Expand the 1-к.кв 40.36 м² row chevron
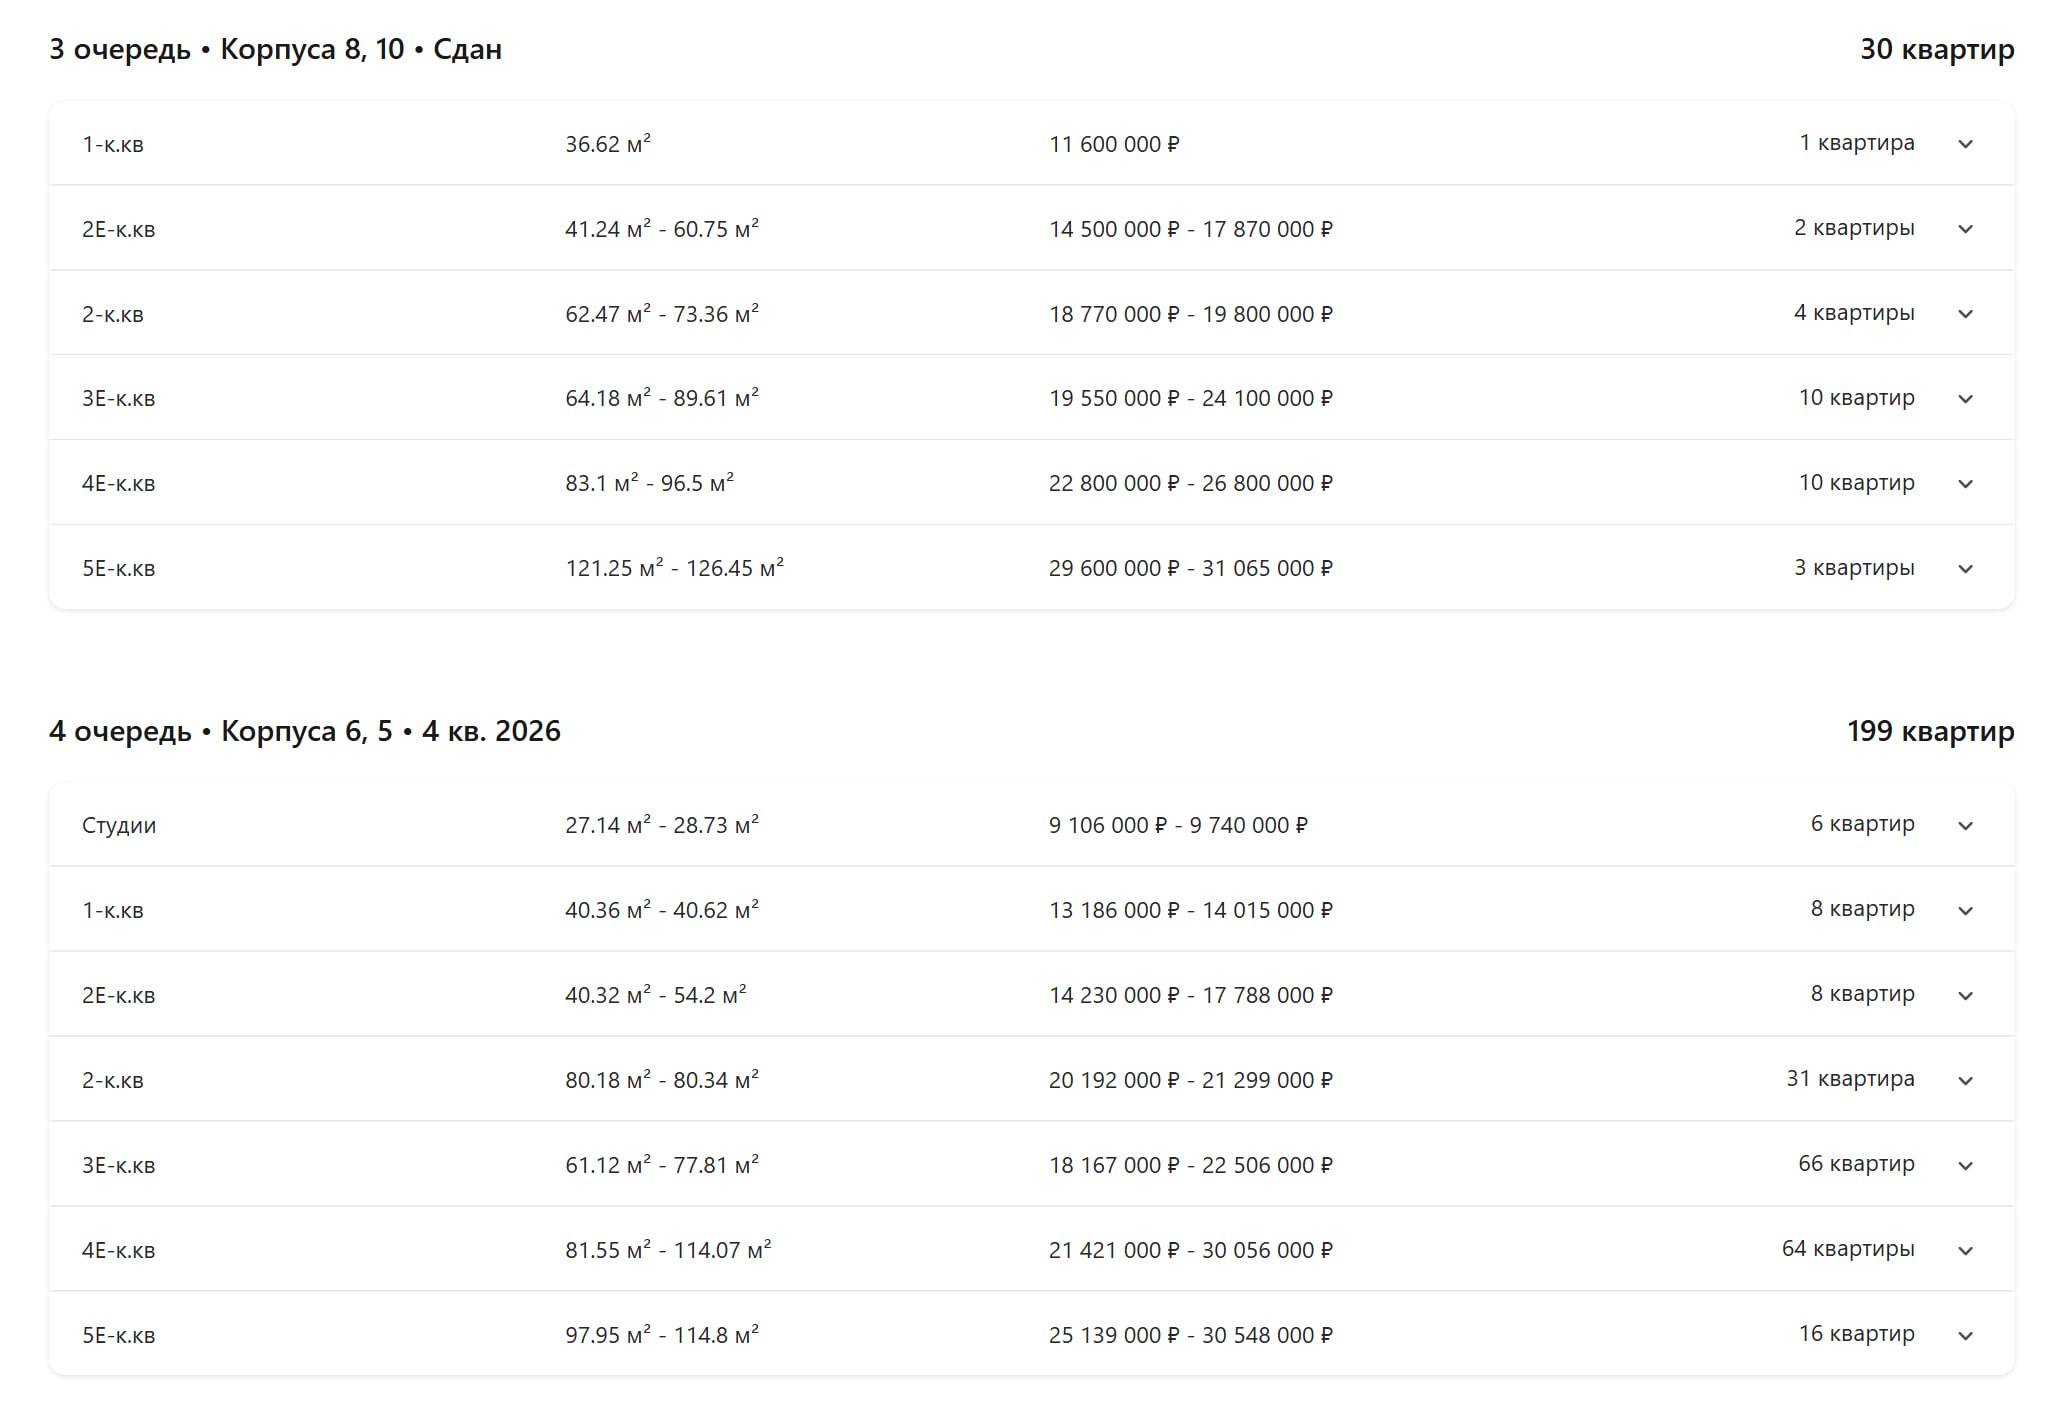The width and height of the screenshot is (2059, 1423). (x=1965, y=911)
